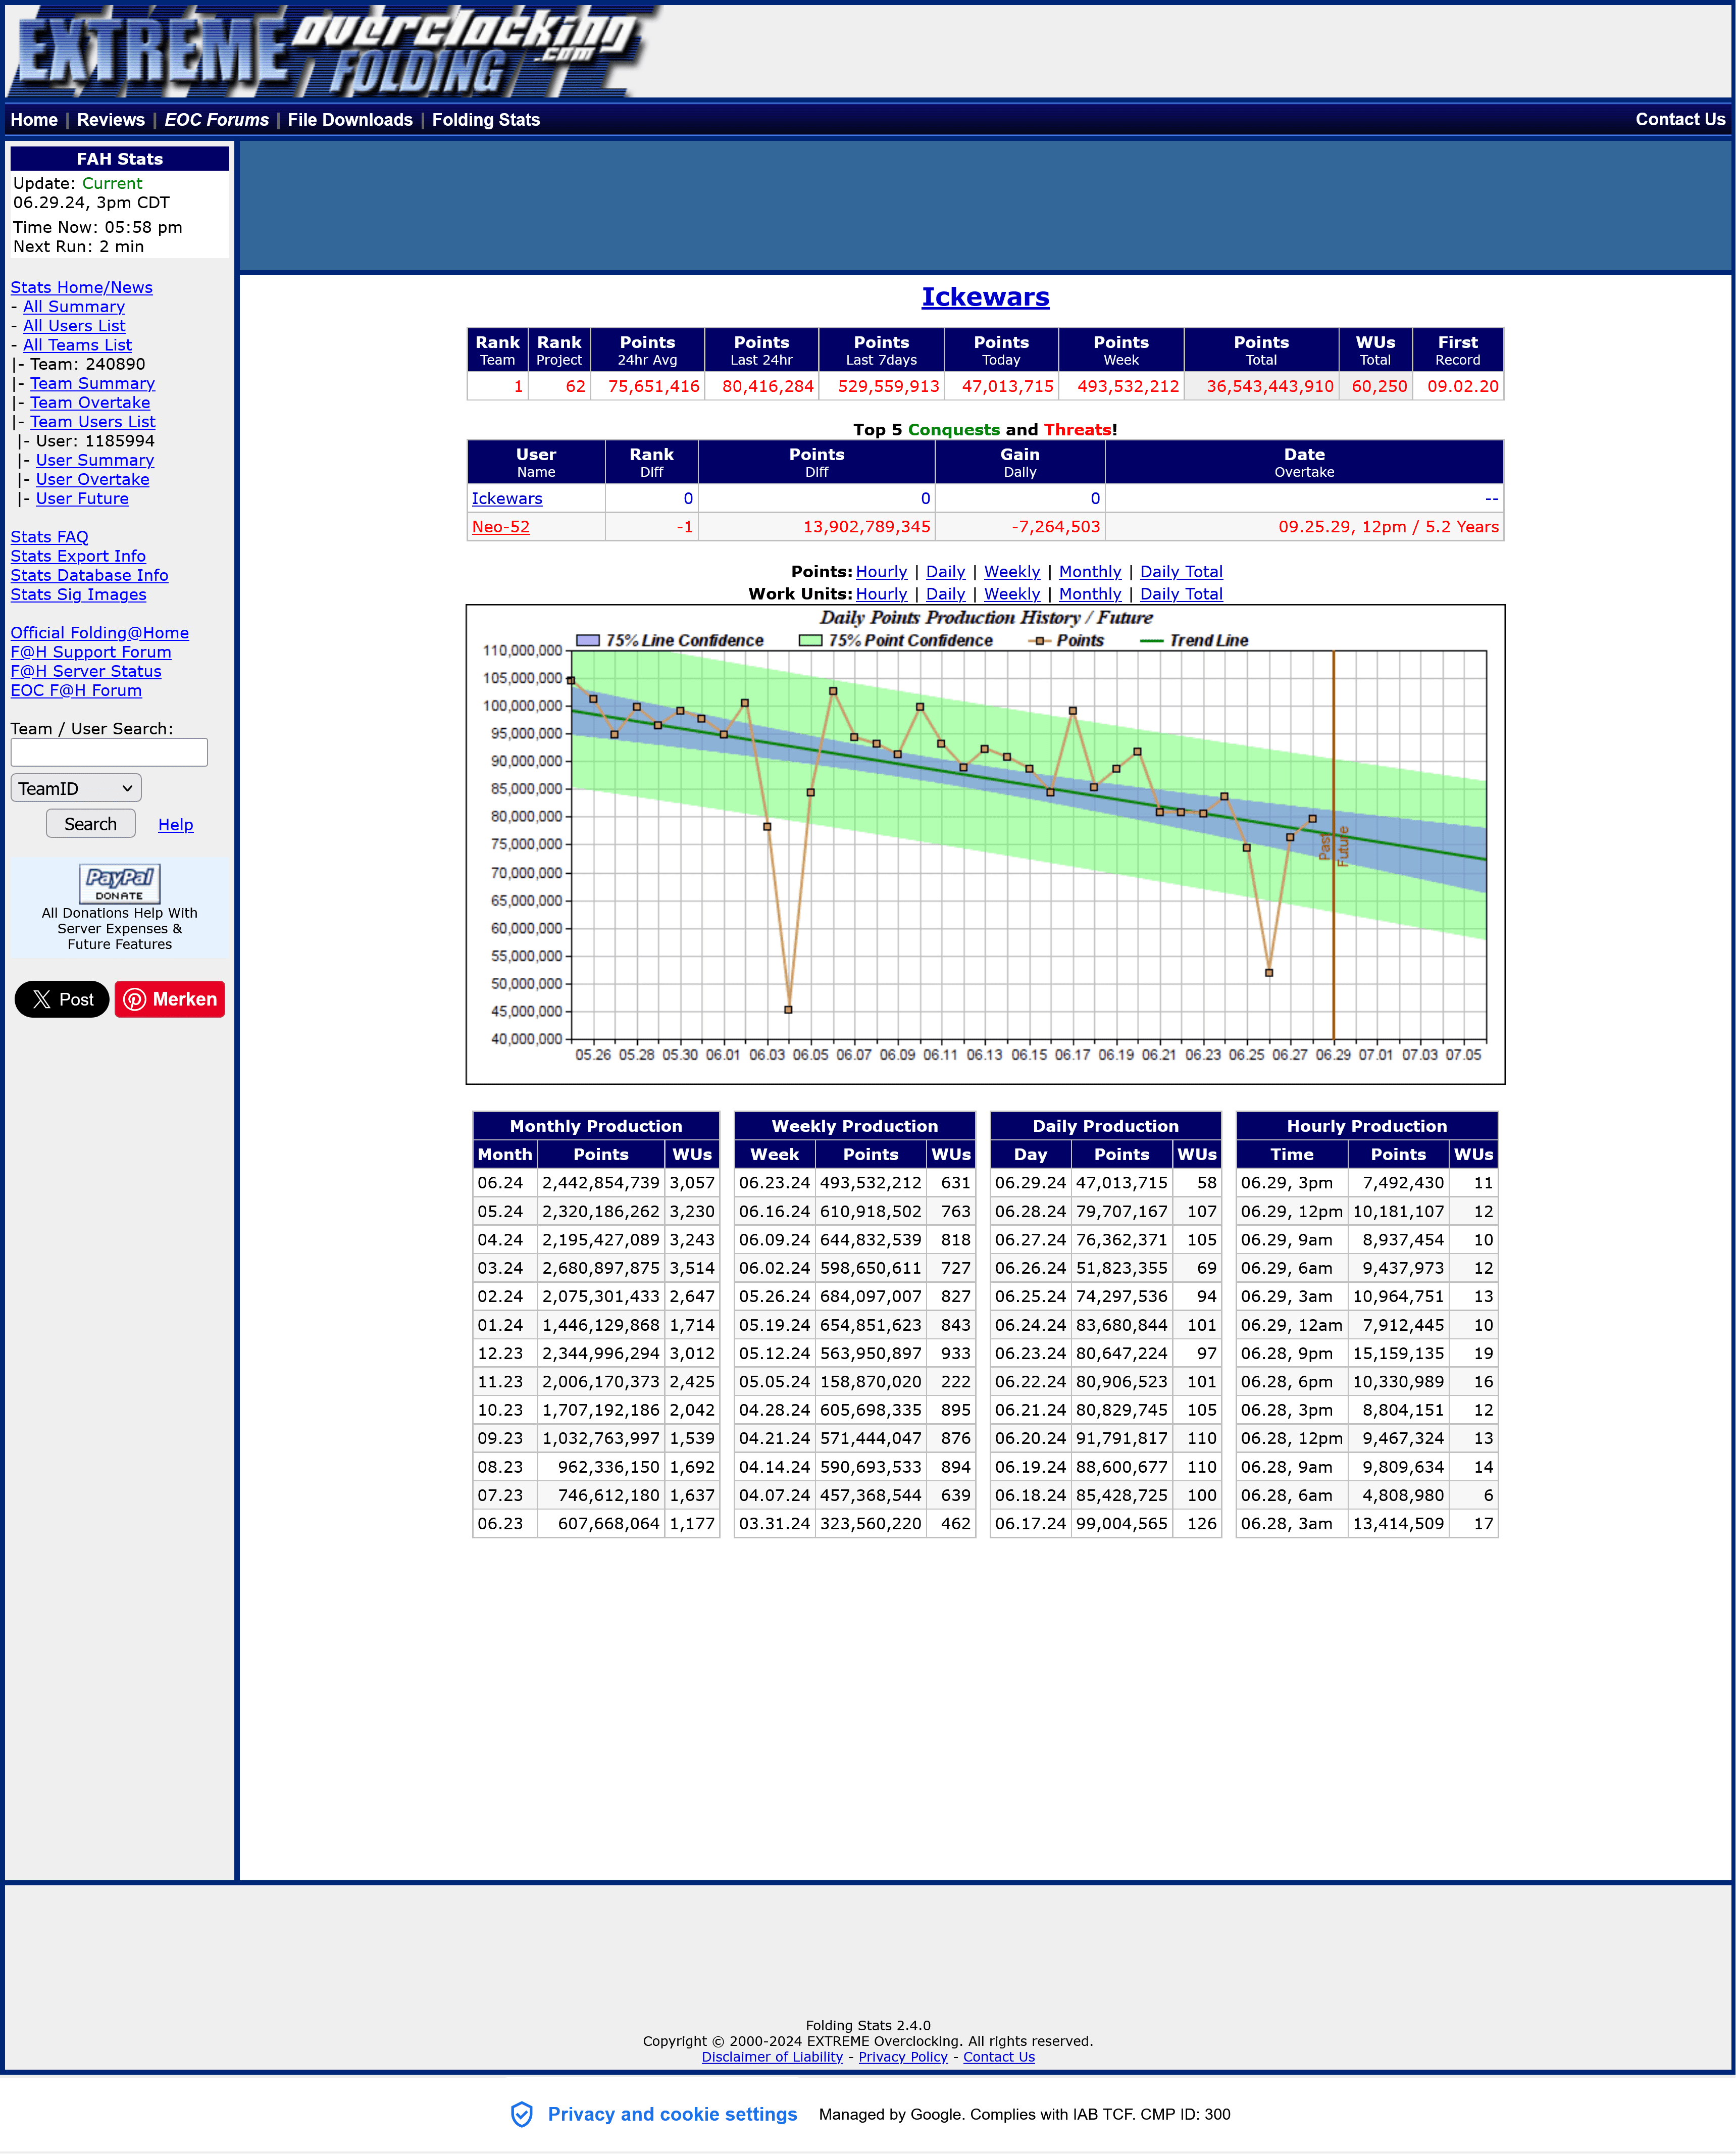Open the Help link beside Search

tap(175, 825)
